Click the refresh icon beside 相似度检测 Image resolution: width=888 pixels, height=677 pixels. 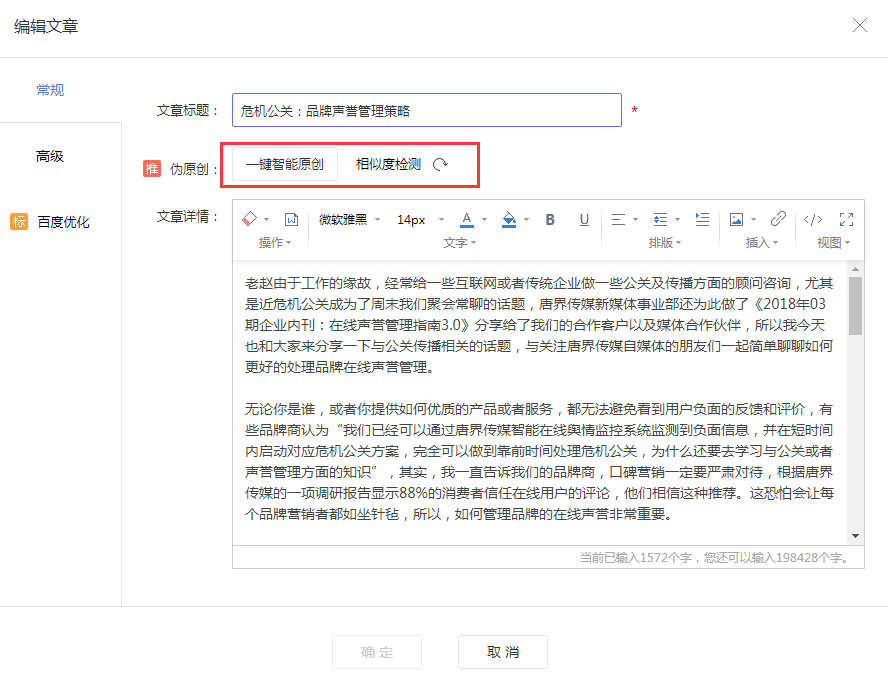pos(440,164)
